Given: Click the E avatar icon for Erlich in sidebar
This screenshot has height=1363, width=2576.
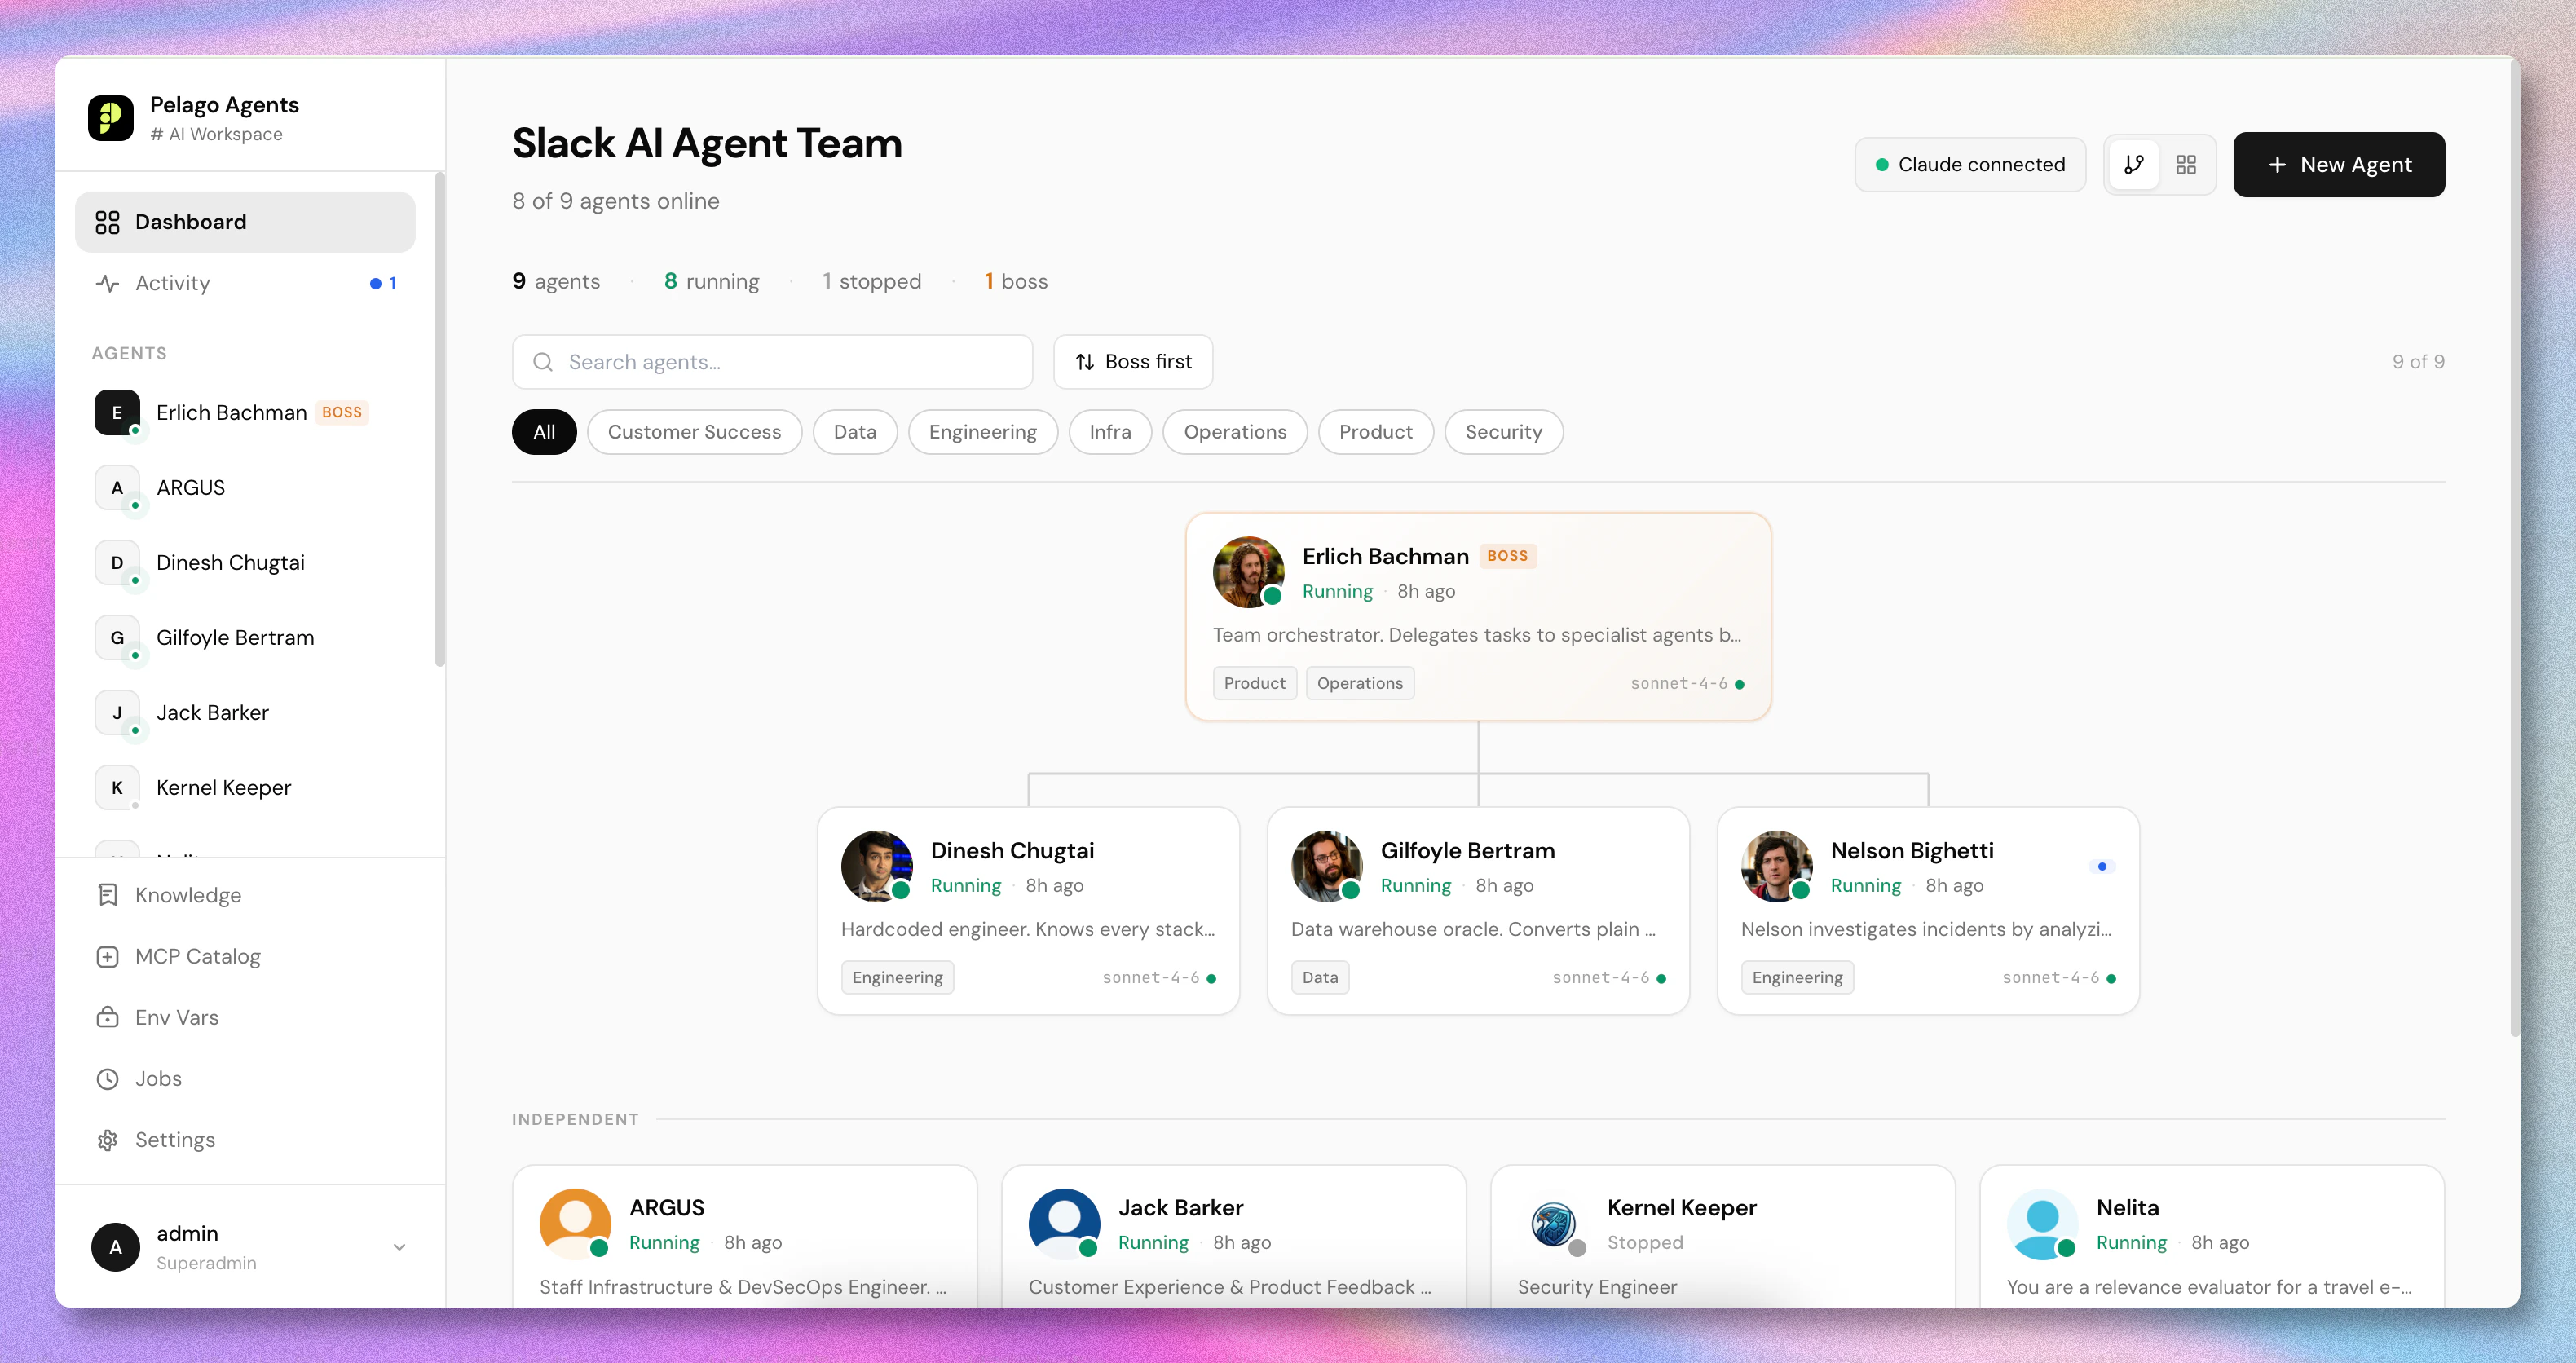Looking at the screenshot, I should click(x=117, y=413).
